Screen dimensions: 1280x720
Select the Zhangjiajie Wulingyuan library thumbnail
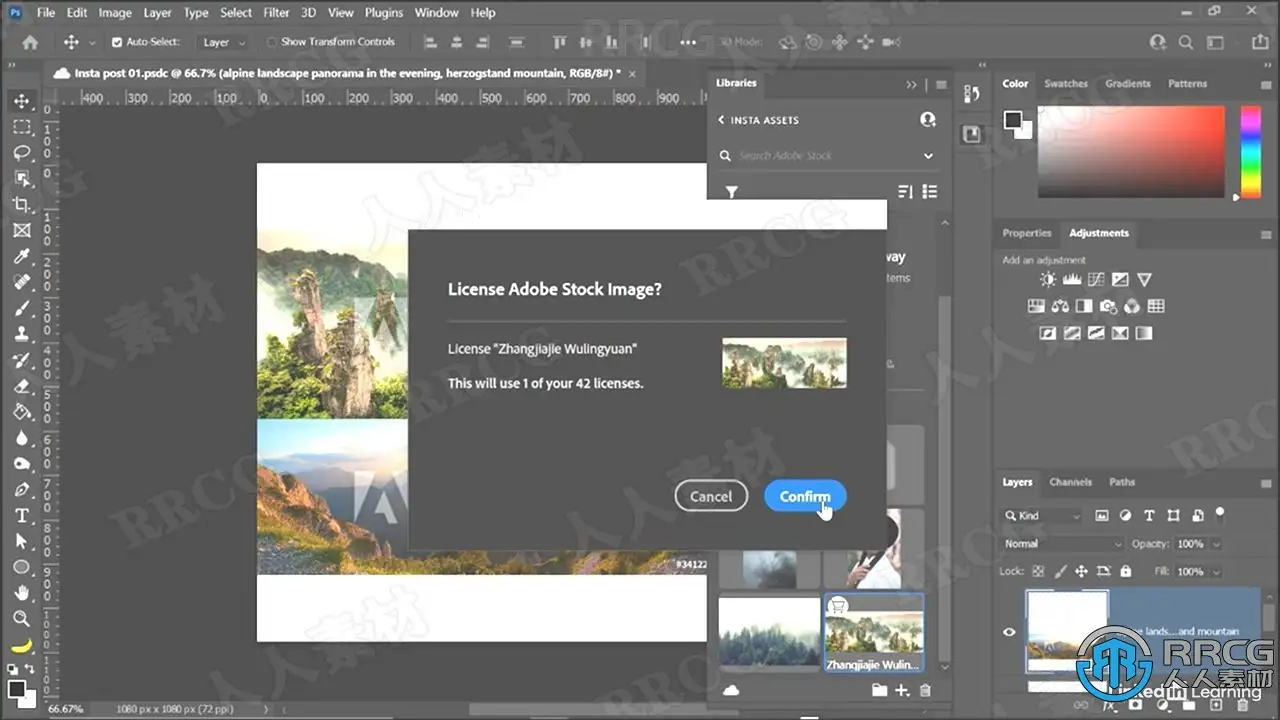click(x=873, y=631)
